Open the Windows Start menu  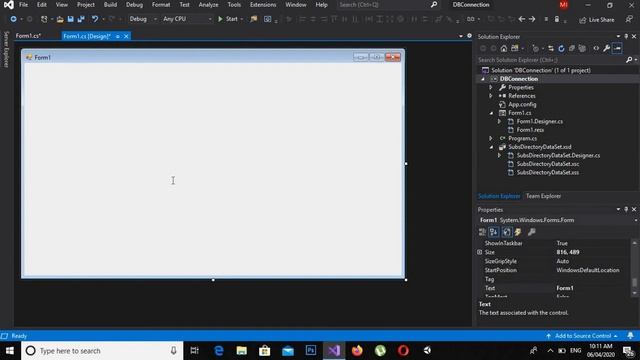(10, 351)
